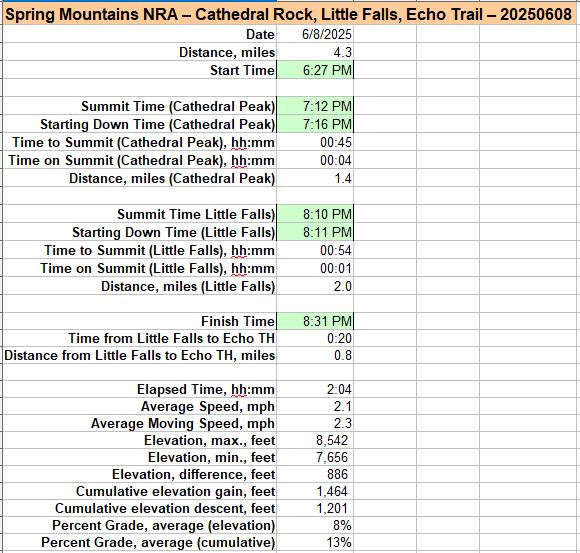Viewport: 580px width, 553px height.
Task: Select the total distance 4.3 cell
Action: (315, 52)
